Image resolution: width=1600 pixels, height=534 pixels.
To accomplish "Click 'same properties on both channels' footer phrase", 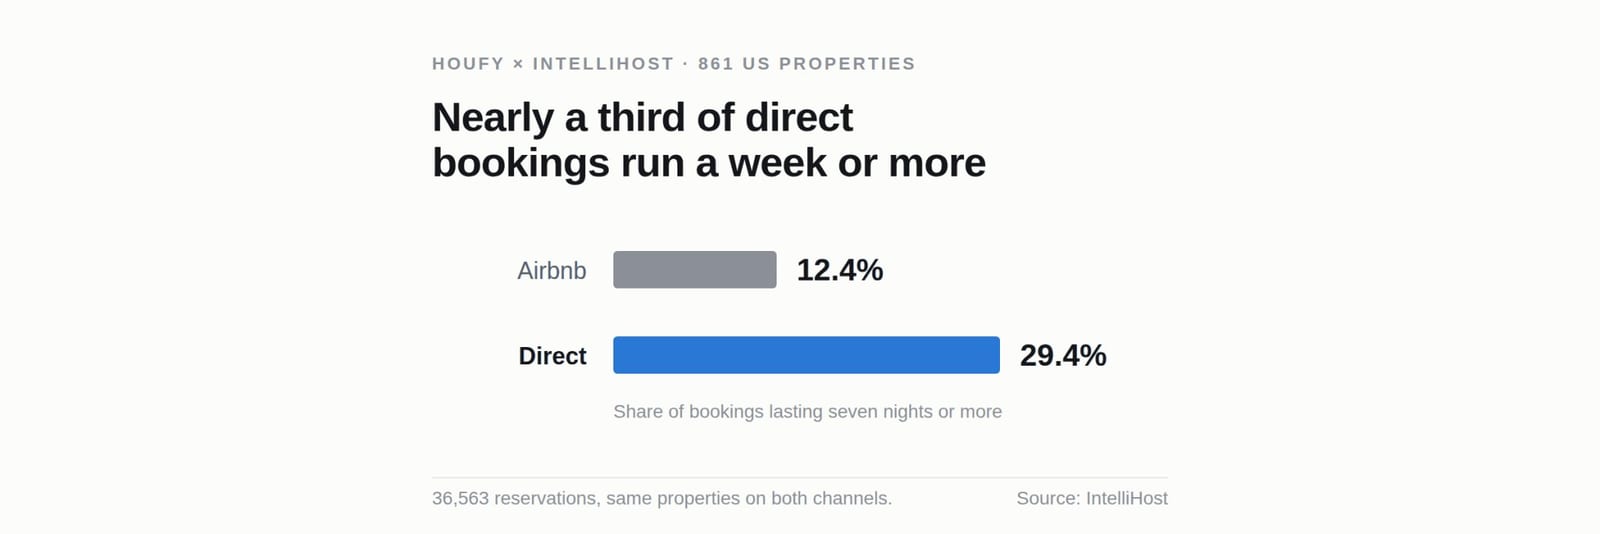I will [747, 498].
